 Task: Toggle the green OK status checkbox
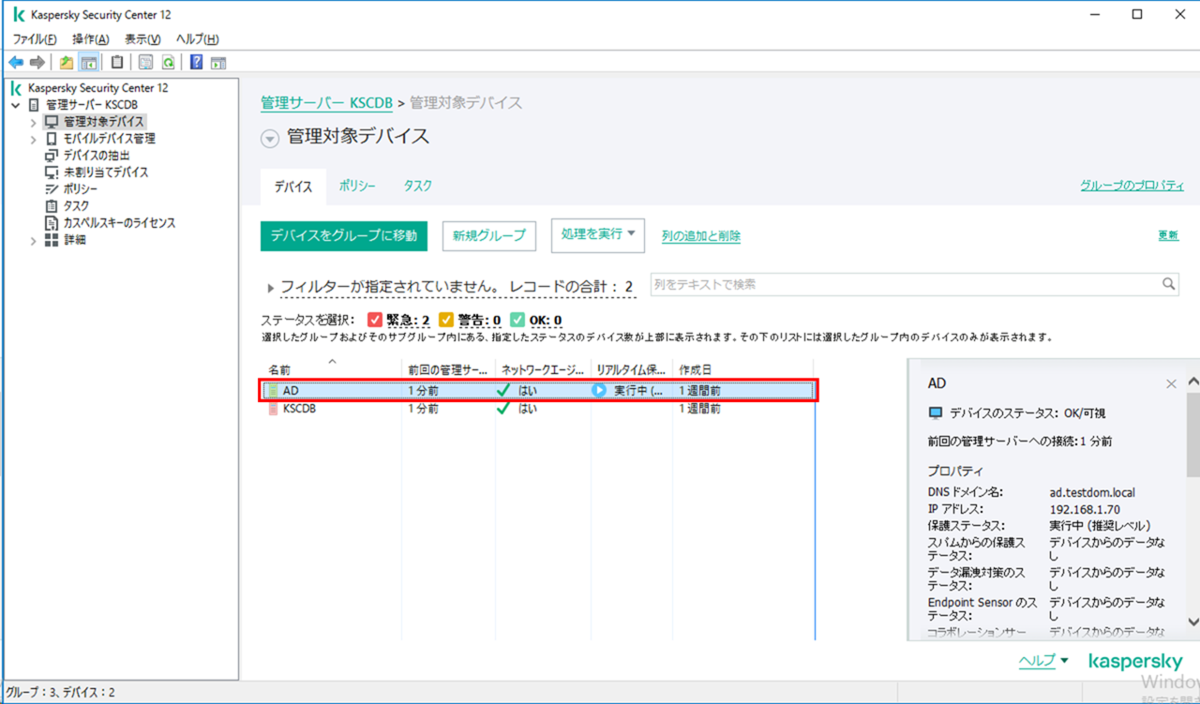coord(517,321)
